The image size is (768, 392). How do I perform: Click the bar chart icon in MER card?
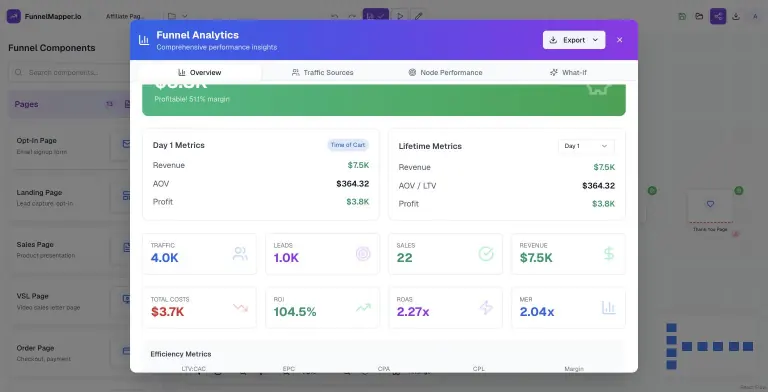(x=608, y=308)
